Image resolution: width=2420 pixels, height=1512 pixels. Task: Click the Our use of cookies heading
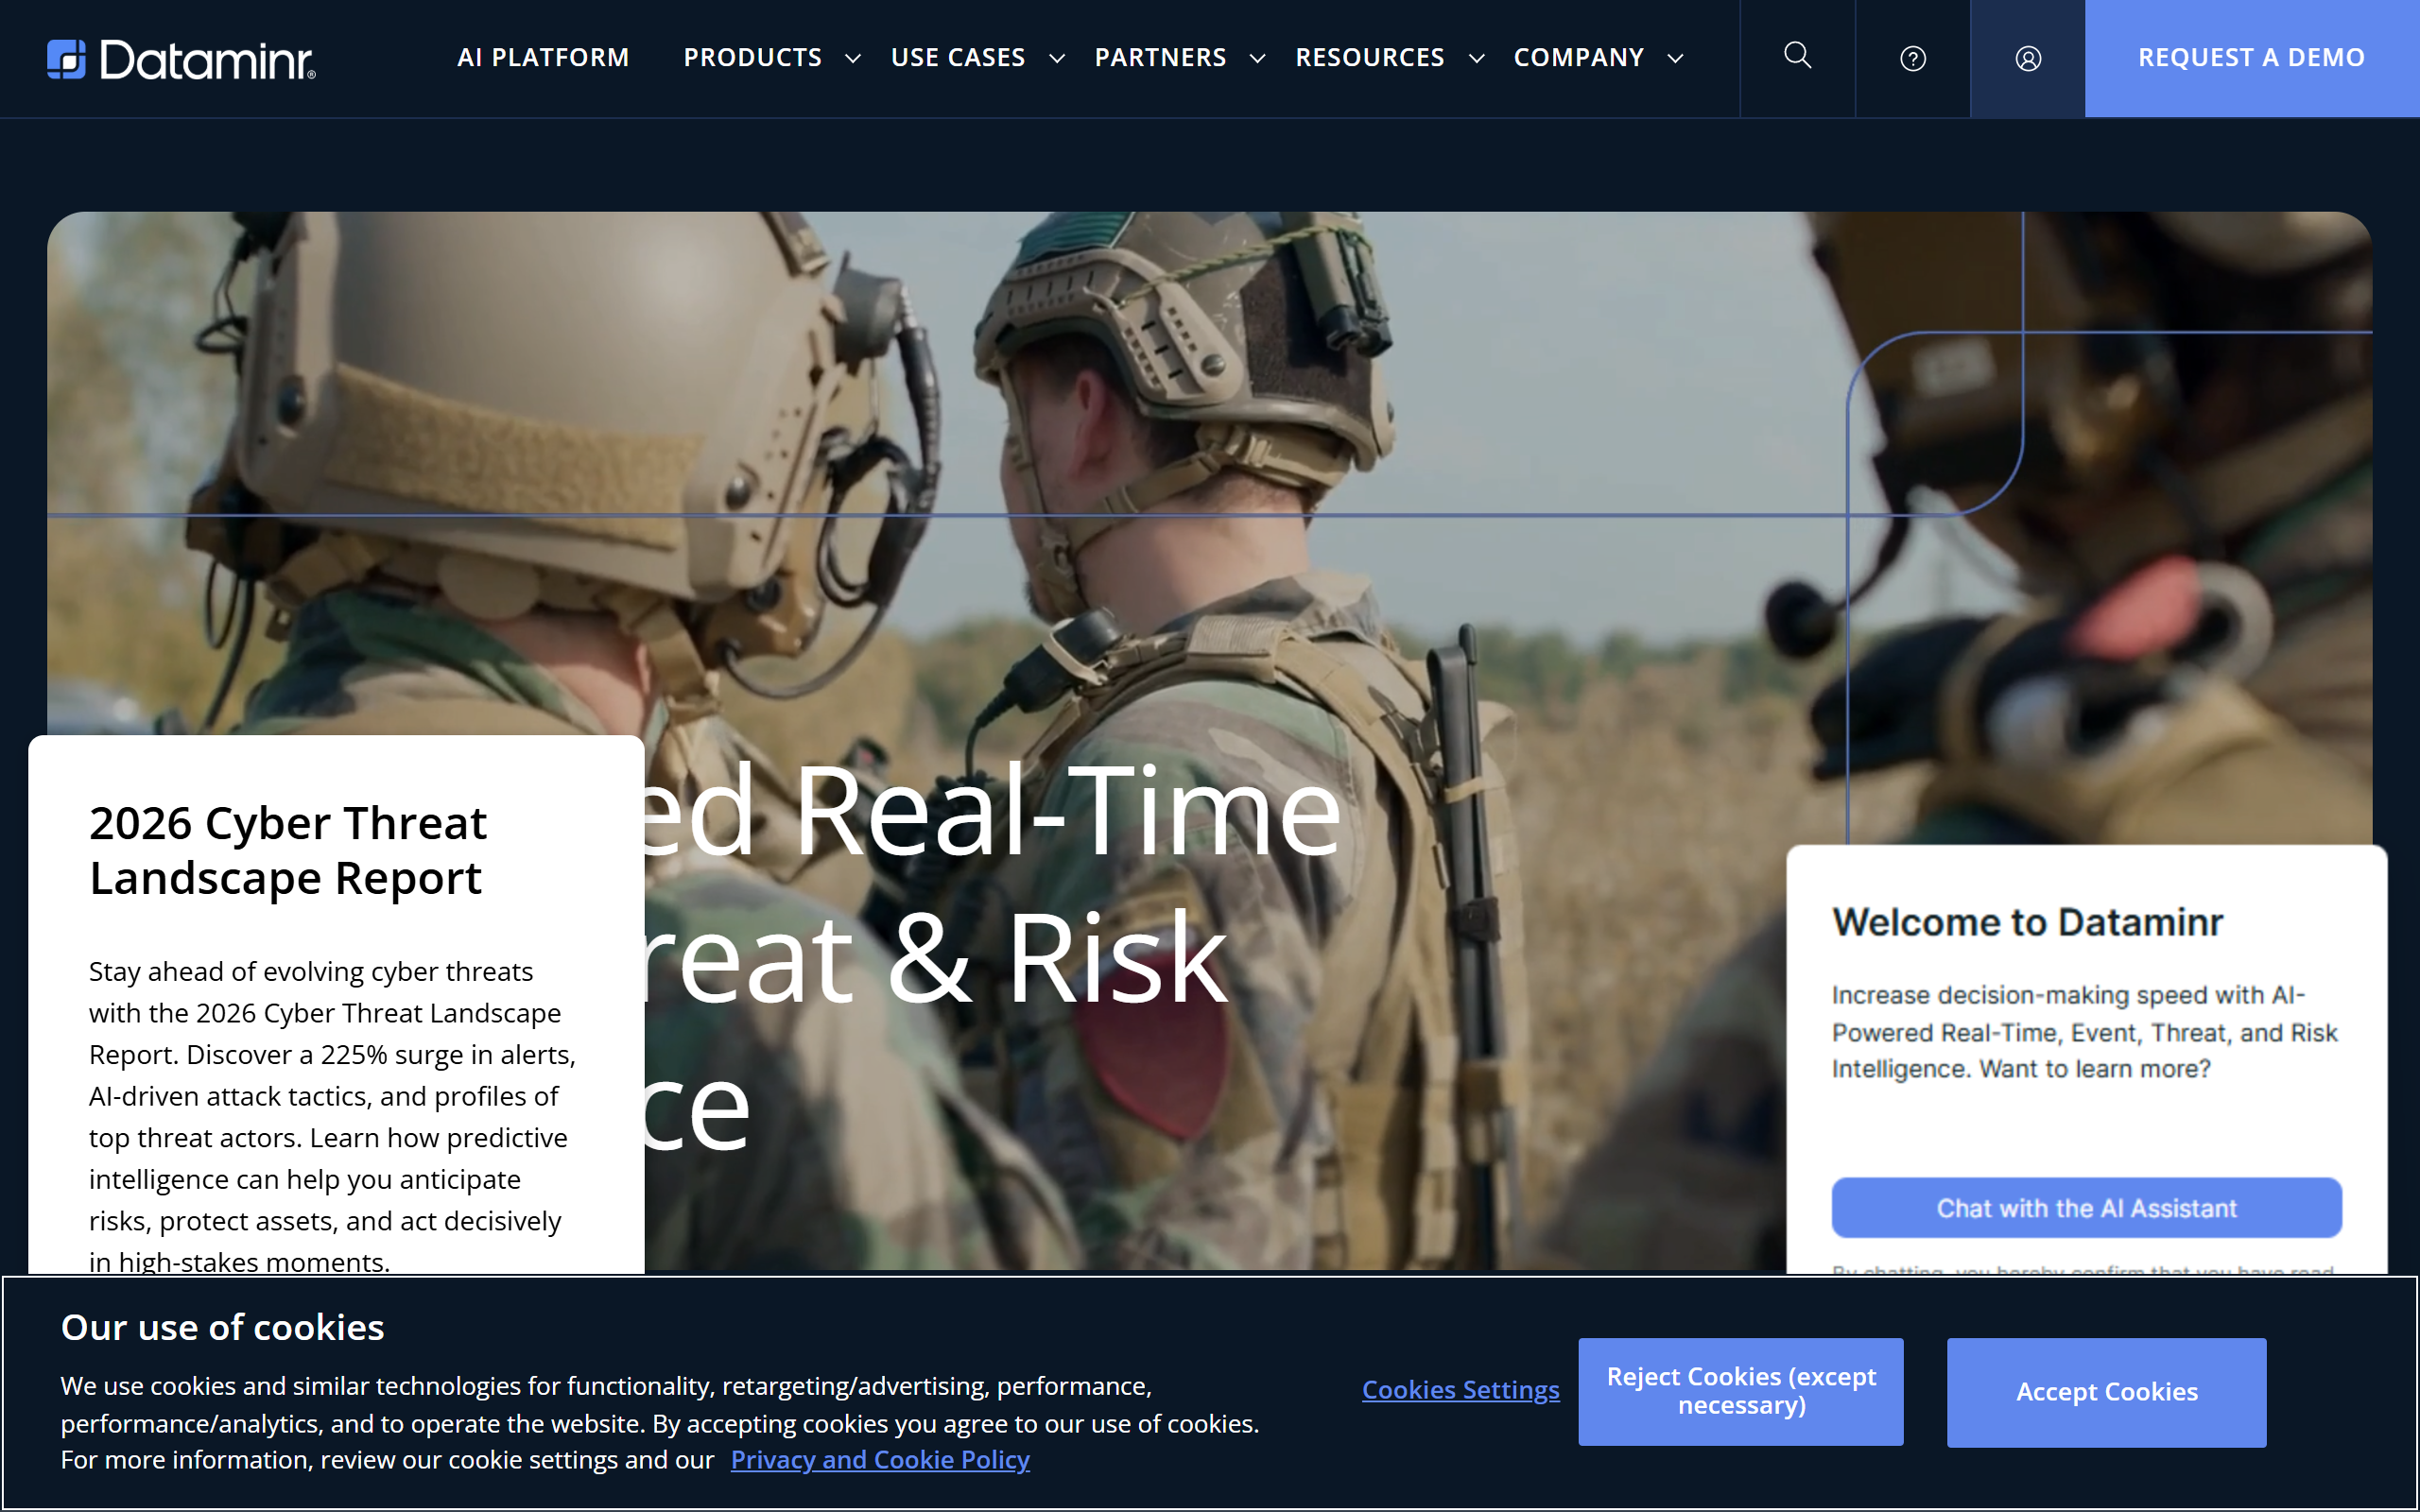[222, 1327]
